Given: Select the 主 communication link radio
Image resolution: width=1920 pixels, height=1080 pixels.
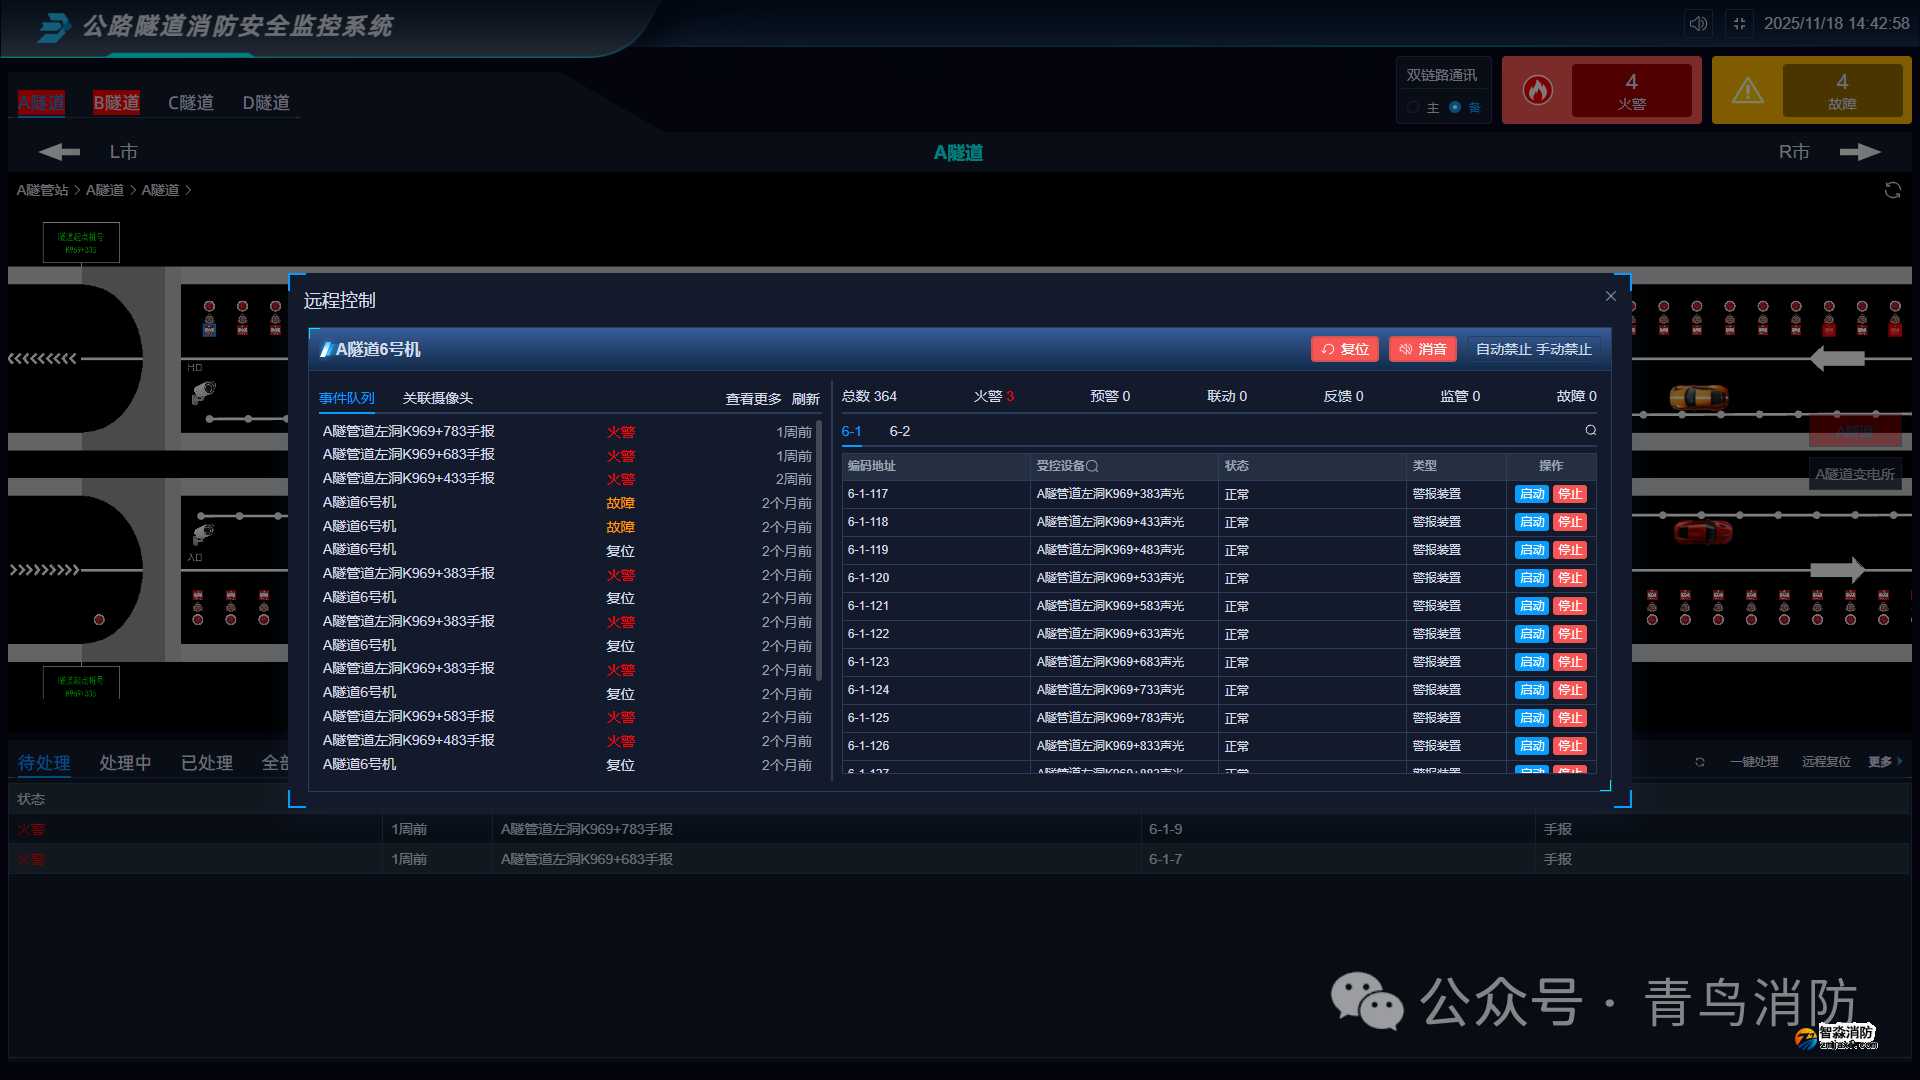Looking at the screenshot, I should click(x=1413, y=108).
